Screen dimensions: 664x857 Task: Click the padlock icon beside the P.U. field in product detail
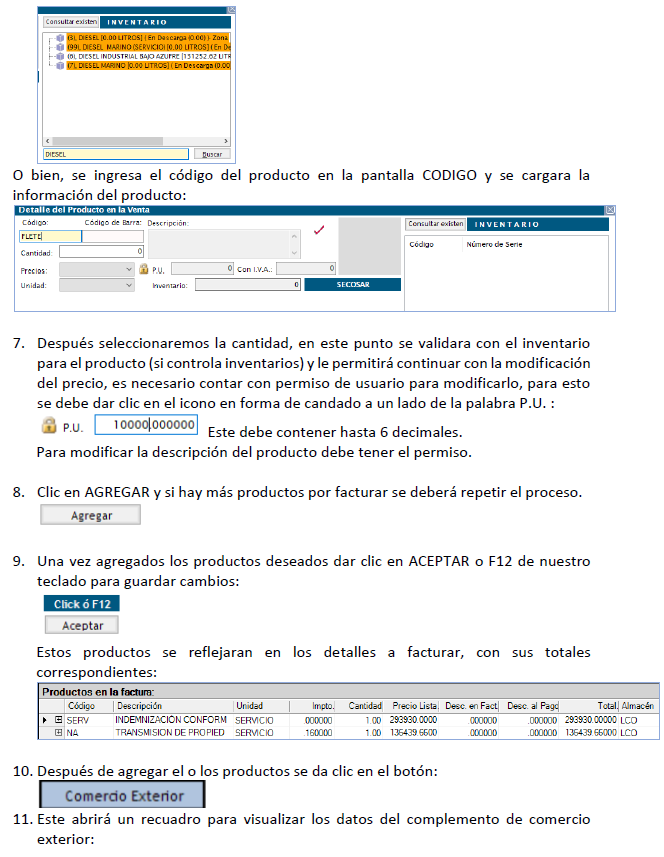(x=144, y=269)
